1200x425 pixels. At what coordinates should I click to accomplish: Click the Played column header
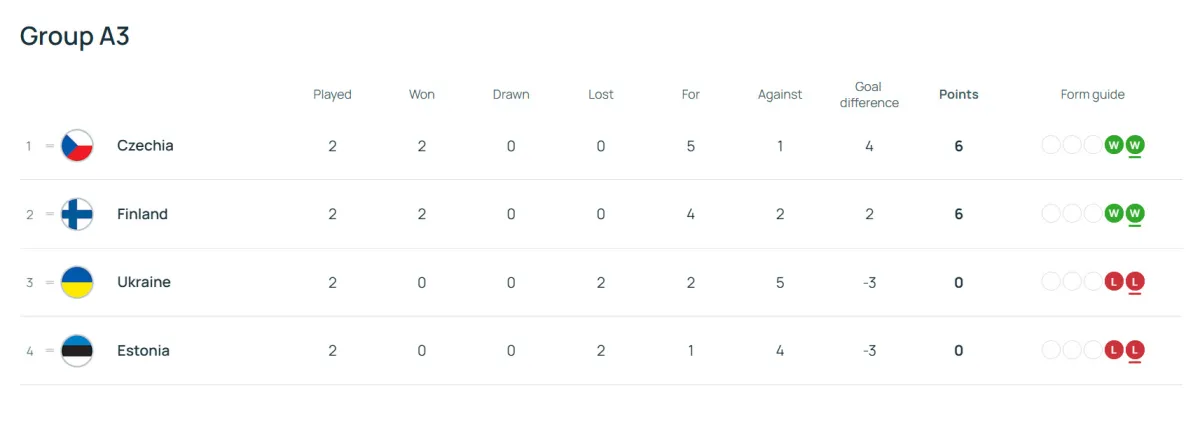click(332, 95)
